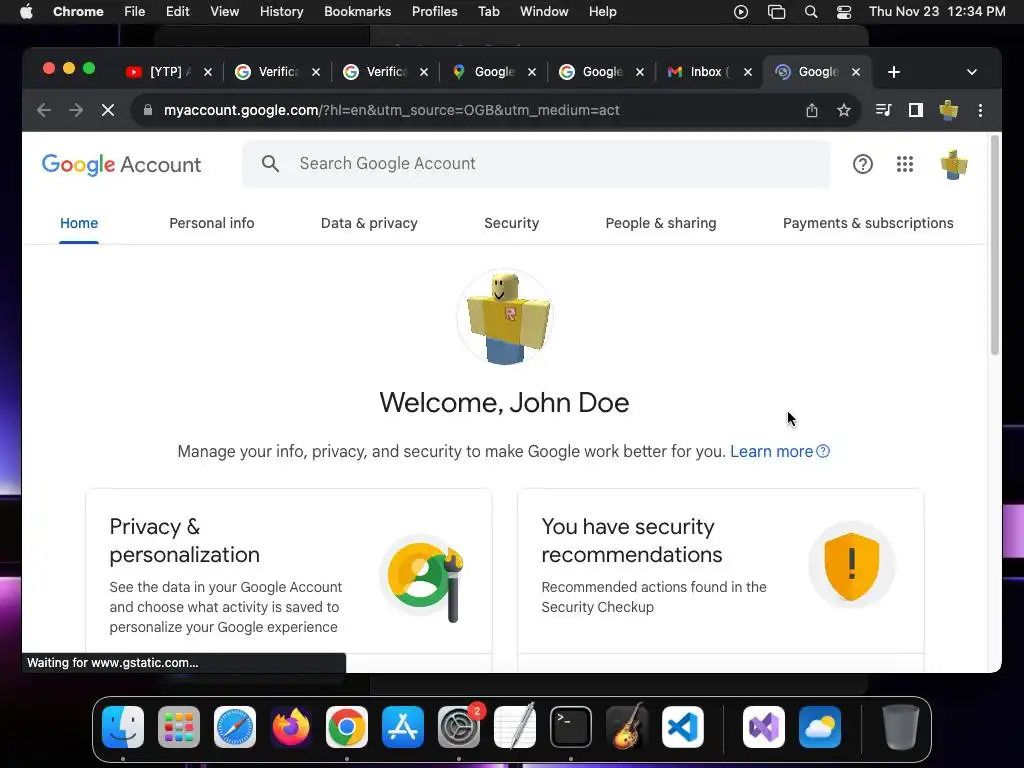Screen dimensions: 1024x768
Task: Stop loading the page
Action: (108, 110)
